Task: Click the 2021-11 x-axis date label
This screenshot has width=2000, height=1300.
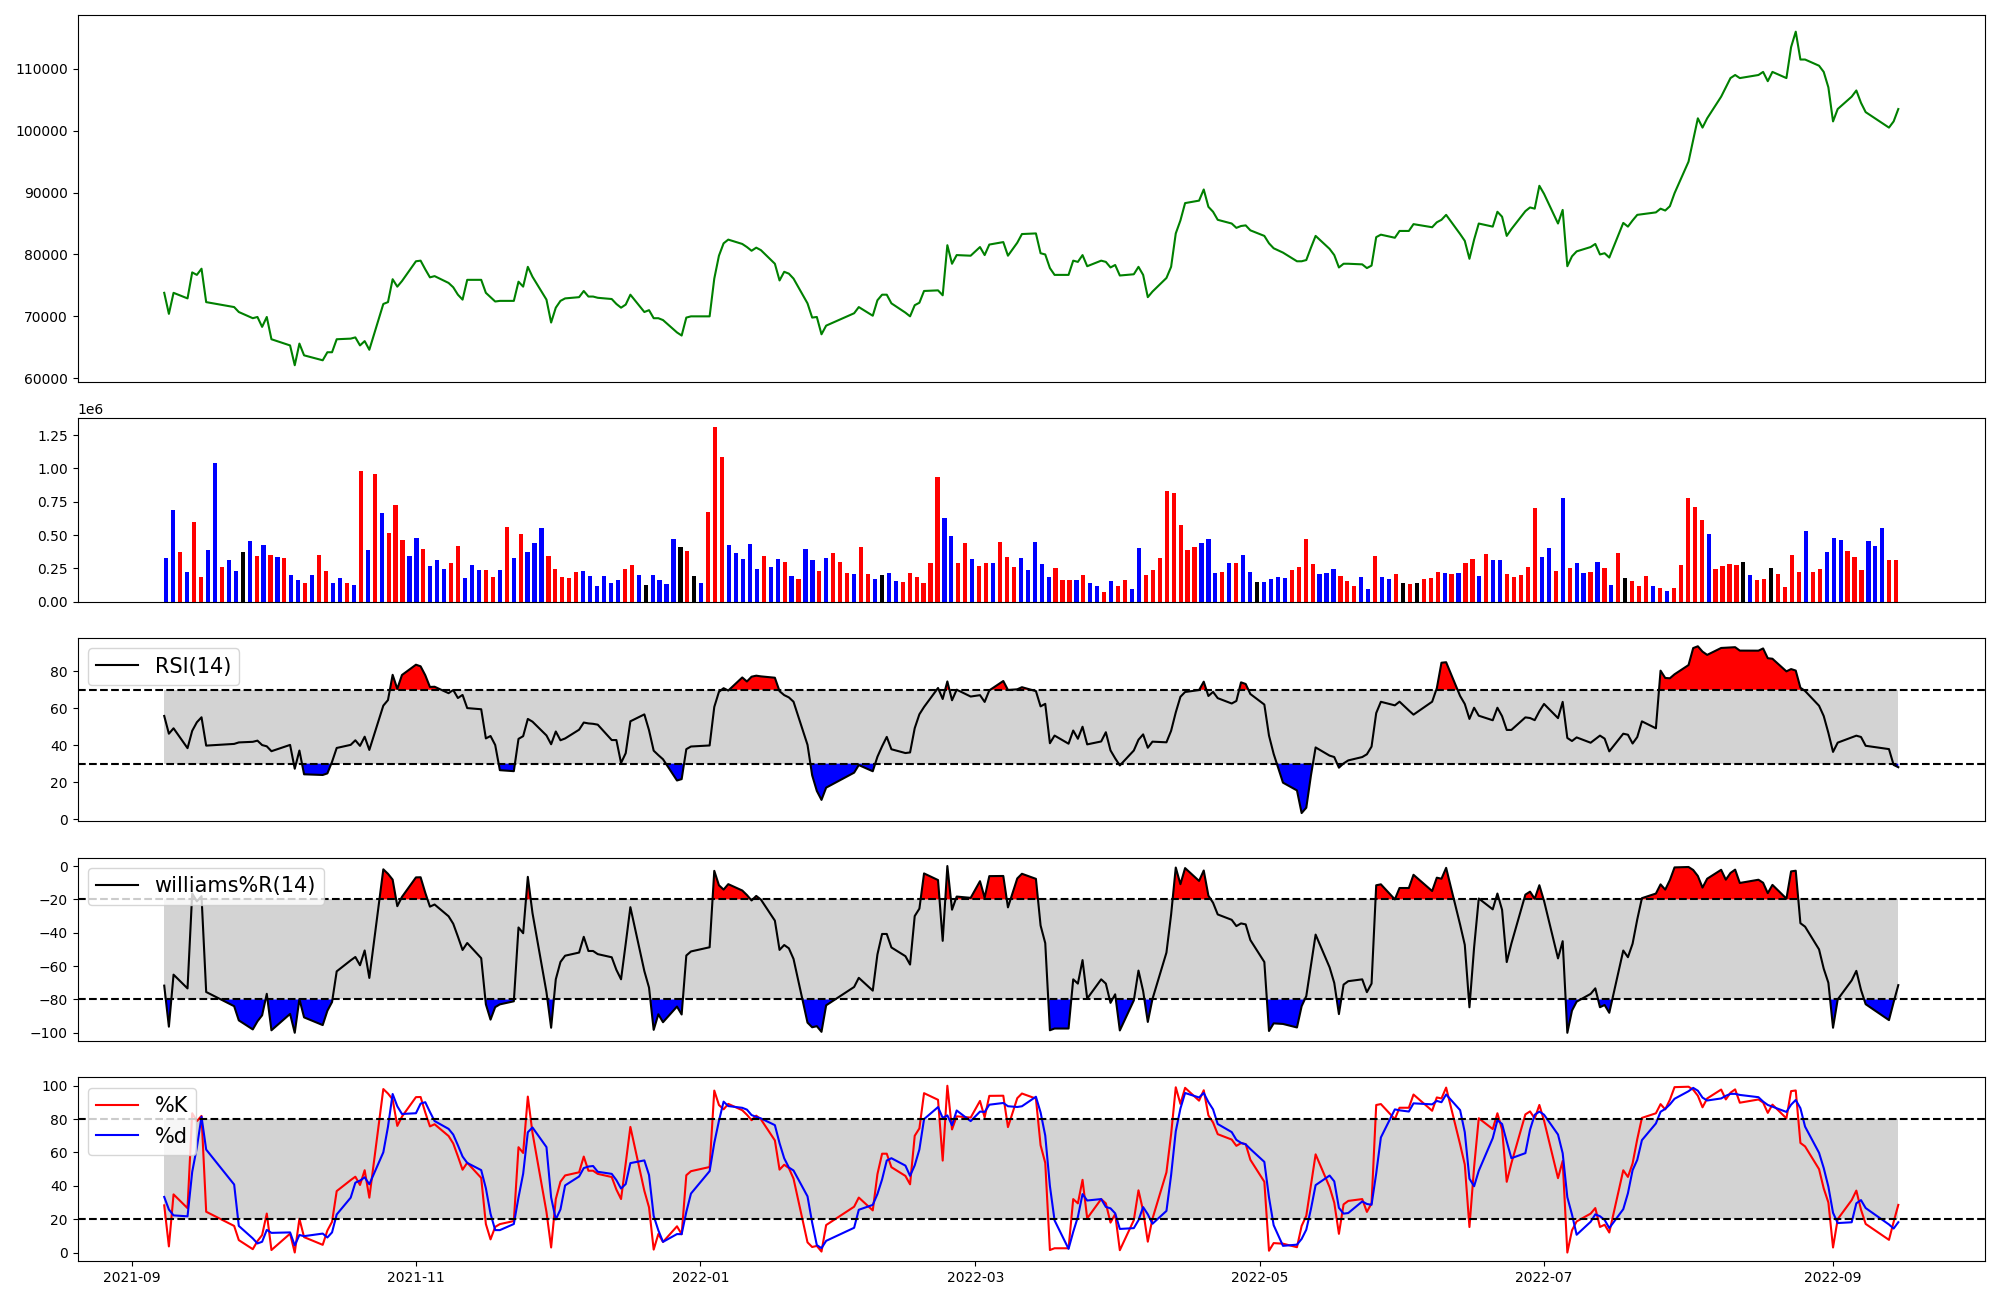Action: click(x=416, y=1277)
